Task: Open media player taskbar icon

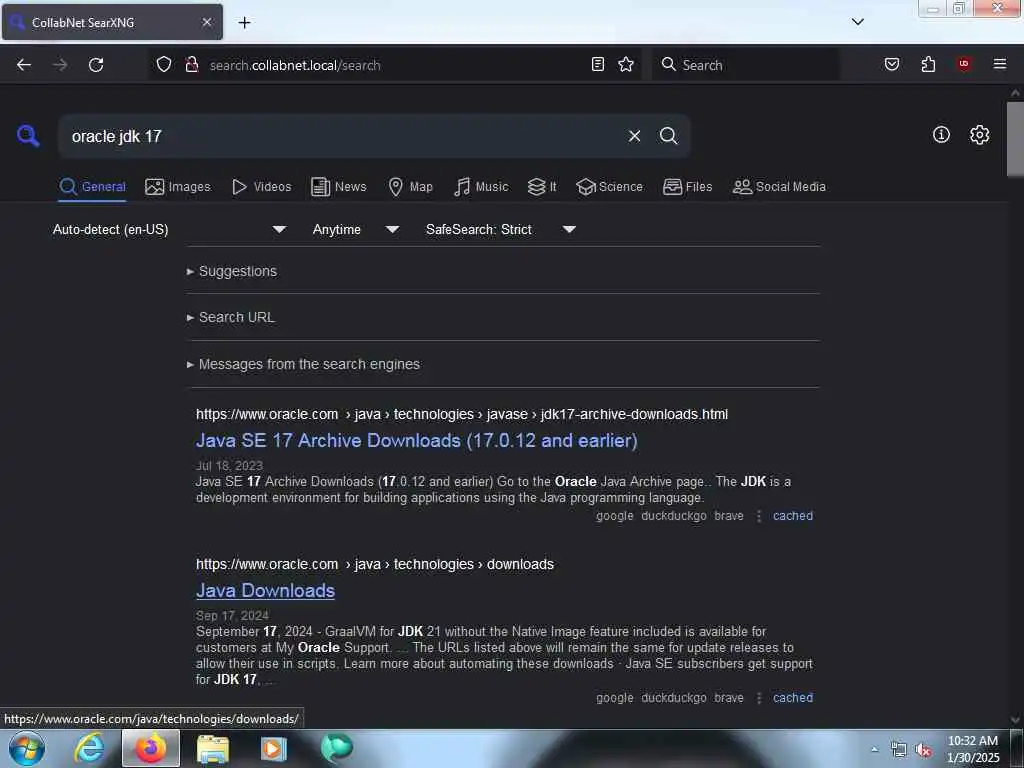Action: coord(274,748)
